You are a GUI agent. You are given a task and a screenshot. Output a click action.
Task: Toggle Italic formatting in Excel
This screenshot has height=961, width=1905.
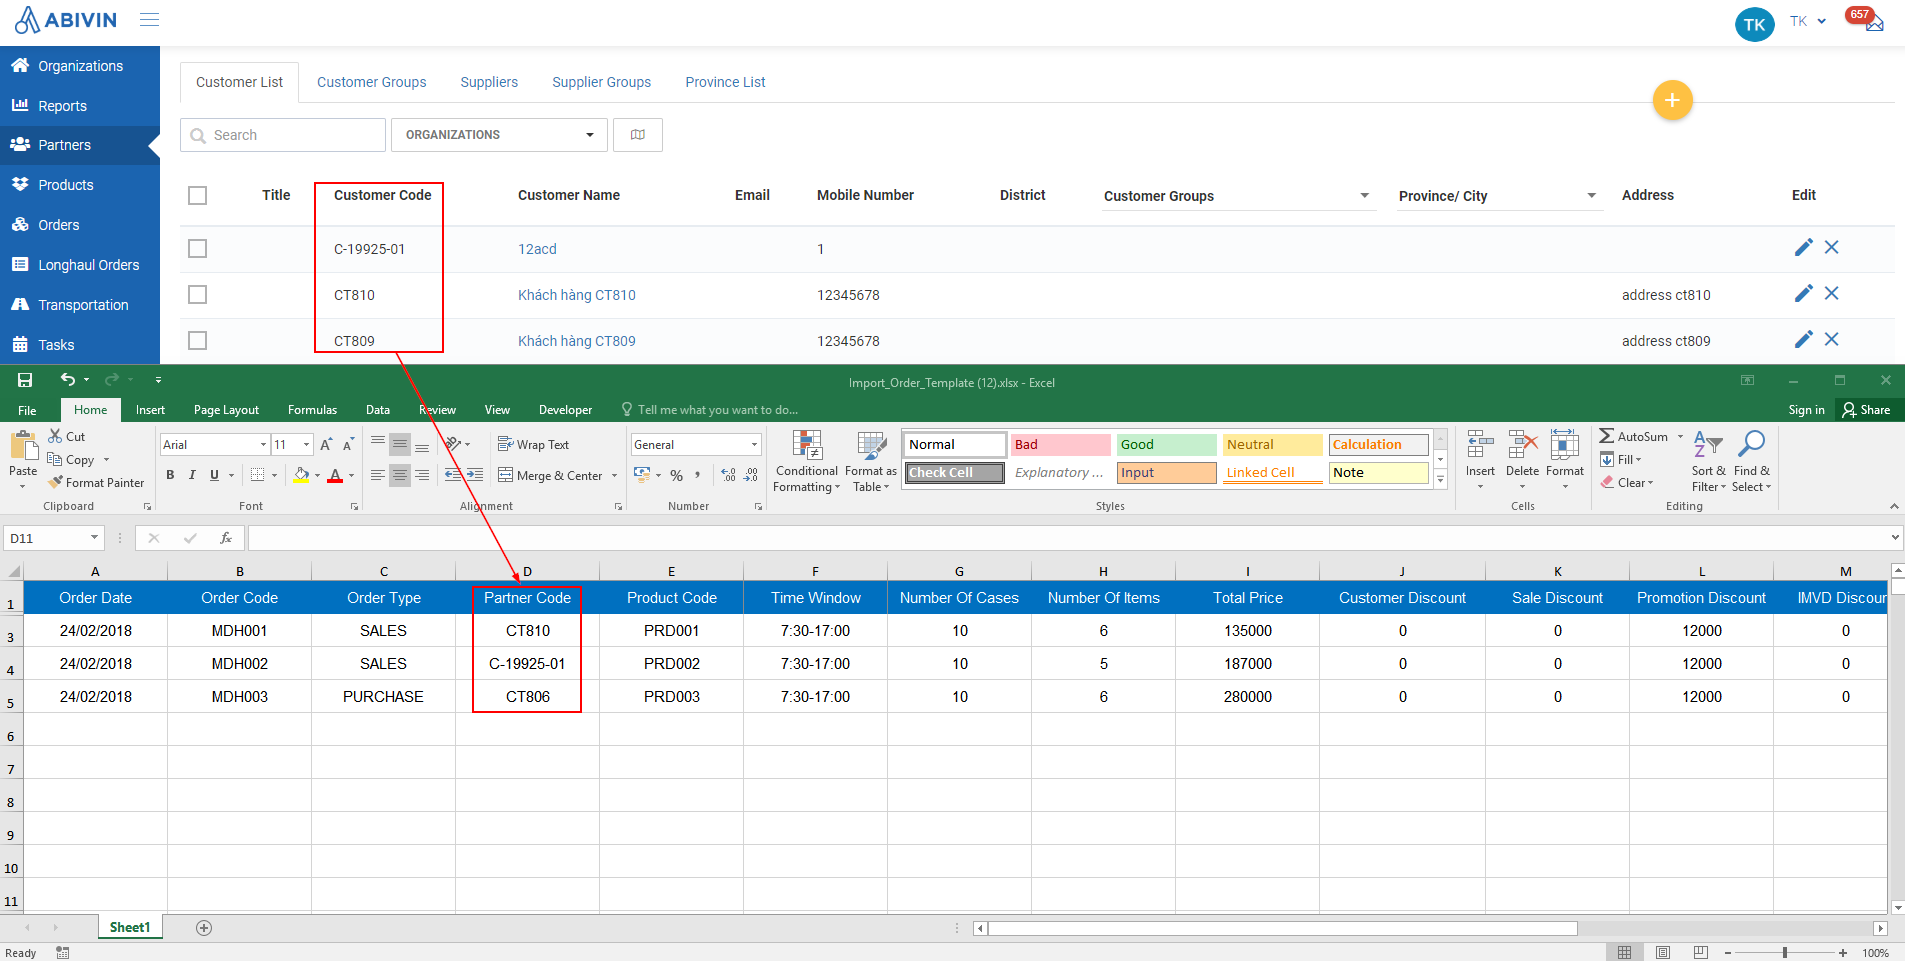pyautogui.click(x=192, y=475)
